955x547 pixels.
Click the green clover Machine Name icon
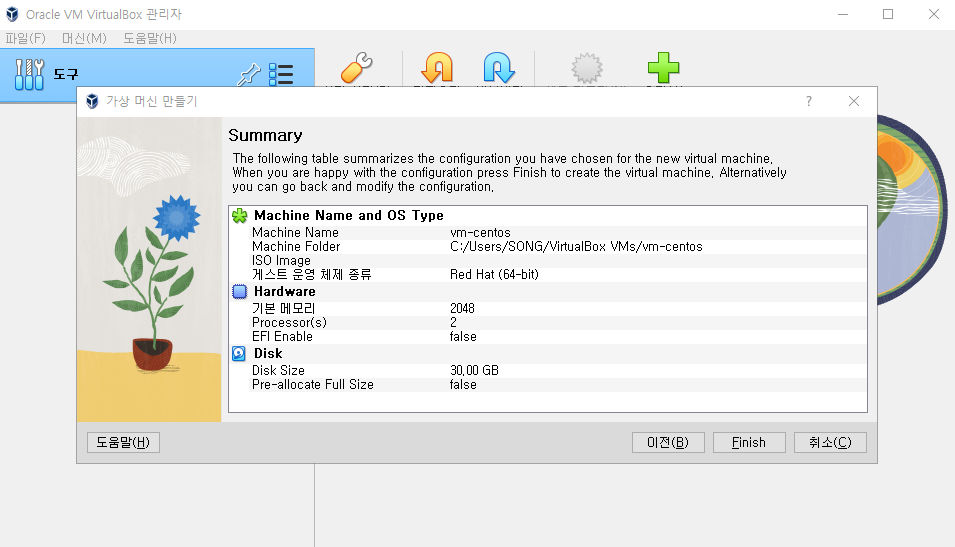[x=239, y=216]
